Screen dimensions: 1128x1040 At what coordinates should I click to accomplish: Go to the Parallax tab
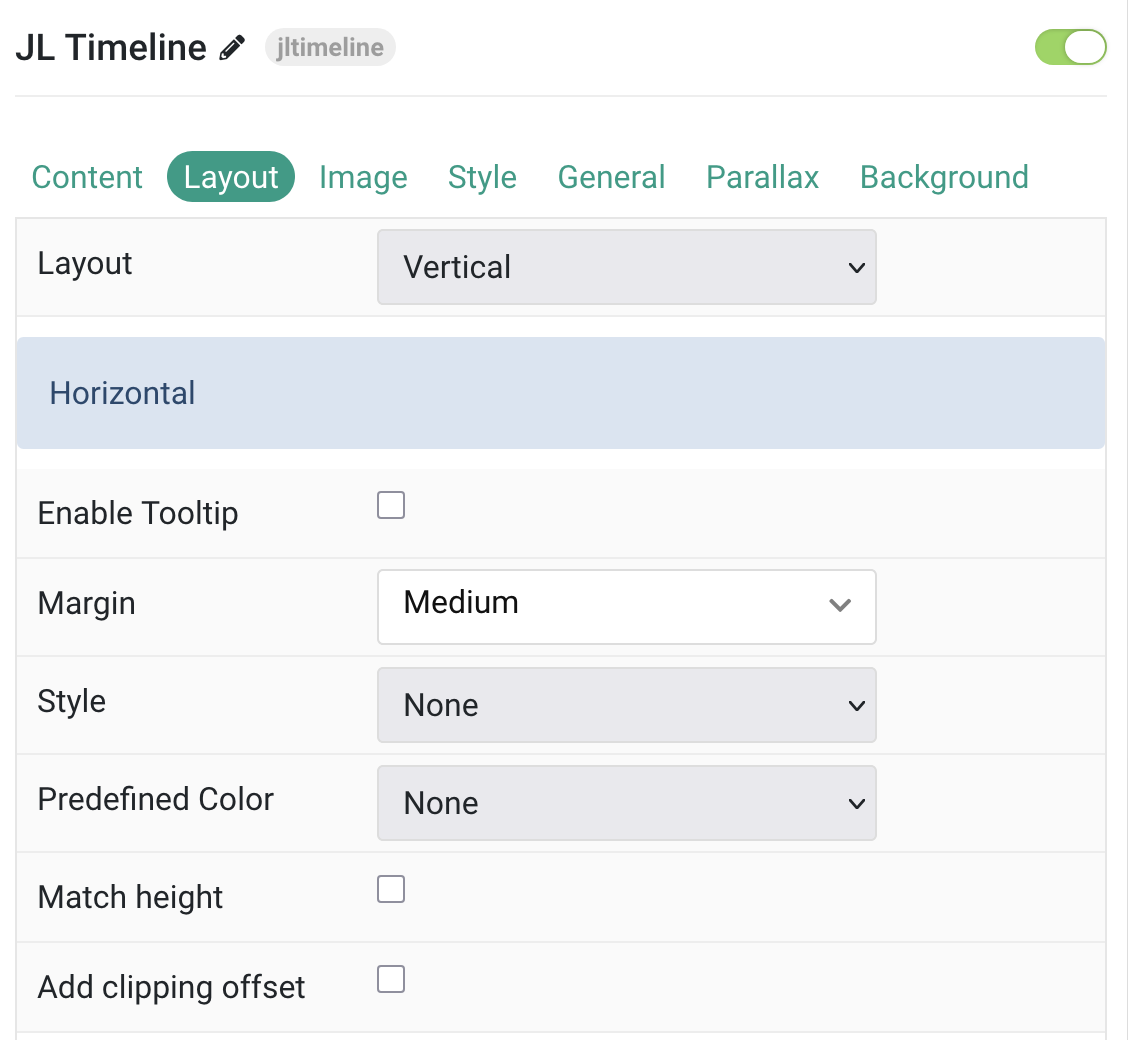click(x=763, y=177)
